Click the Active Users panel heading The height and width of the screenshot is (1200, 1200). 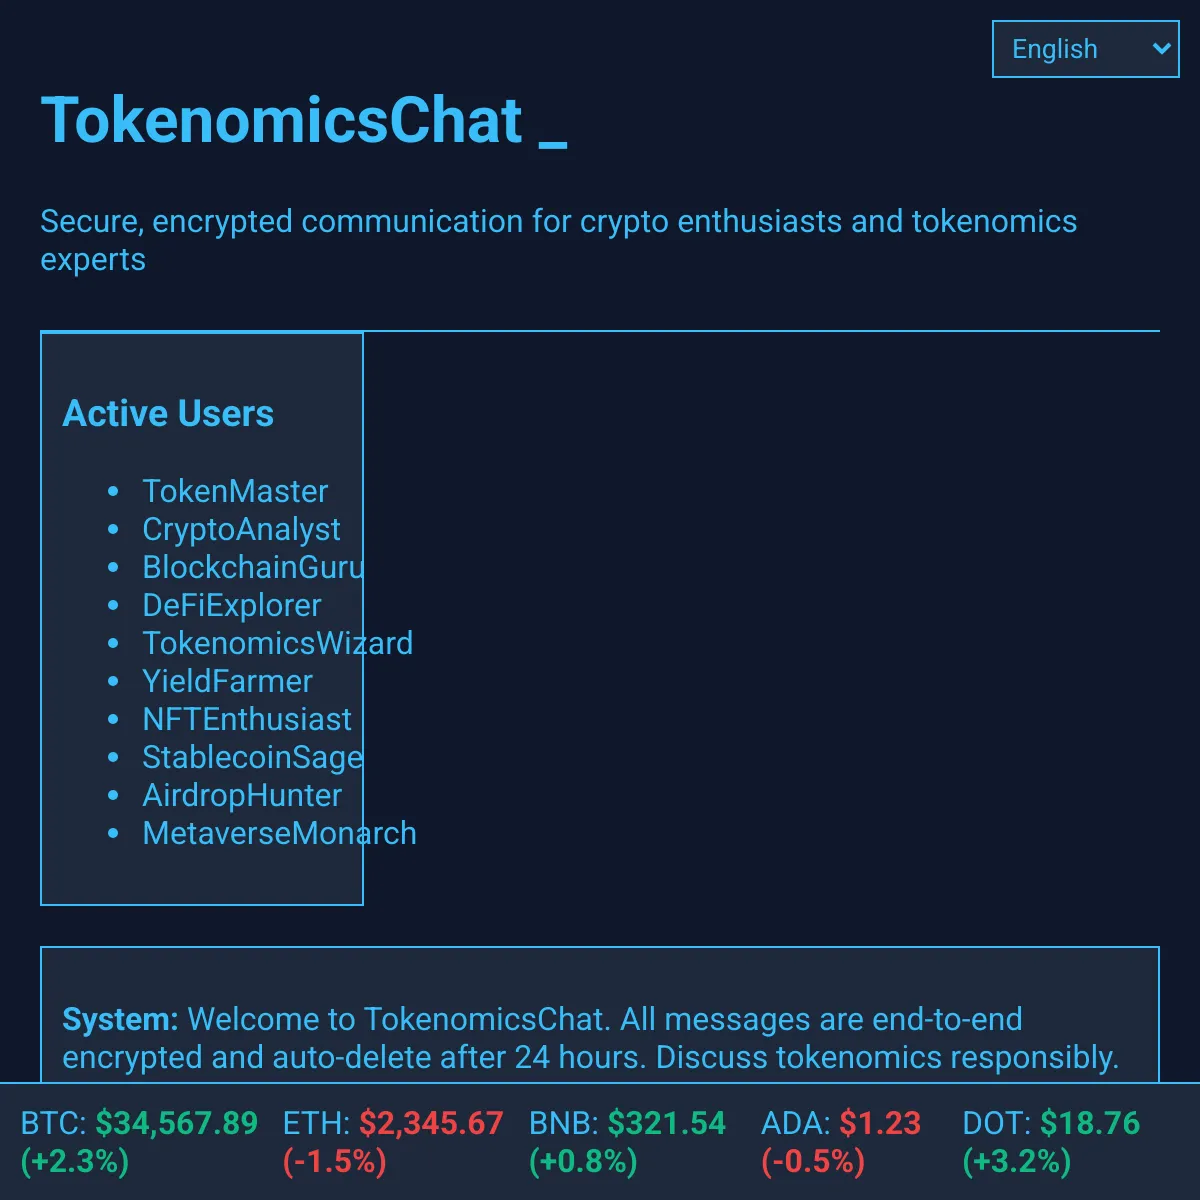tap(169, 413)
